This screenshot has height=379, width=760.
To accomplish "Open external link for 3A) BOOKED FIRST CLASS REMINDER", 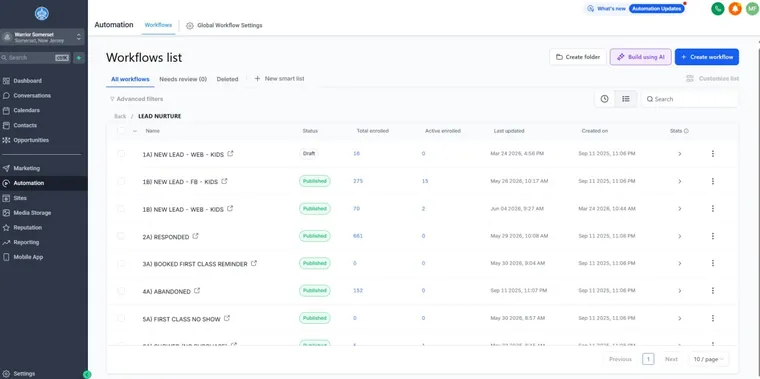I will [x=253, y=264].
